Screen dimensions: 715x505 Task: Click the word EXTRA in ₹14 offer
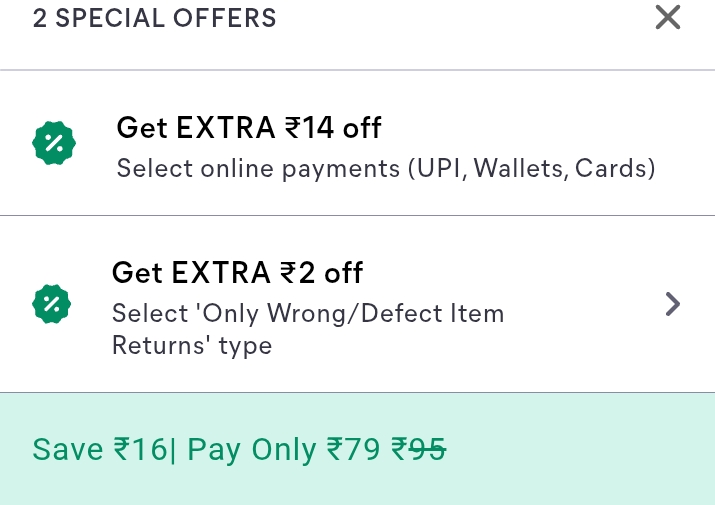225,128
